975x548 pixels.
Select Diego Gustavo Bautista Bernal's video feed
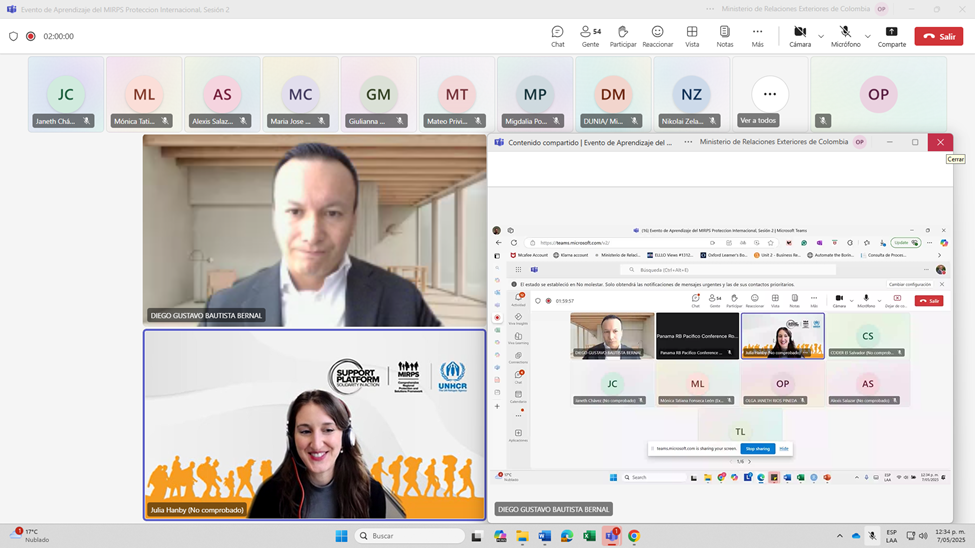tap(315, 230)
